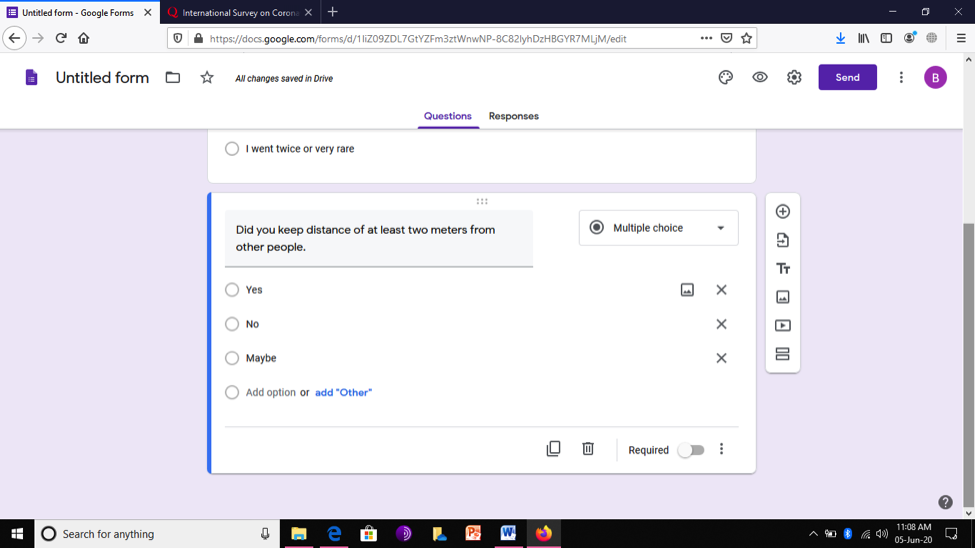
Task: Add a title and description block
Action: (x=782, y=269)
